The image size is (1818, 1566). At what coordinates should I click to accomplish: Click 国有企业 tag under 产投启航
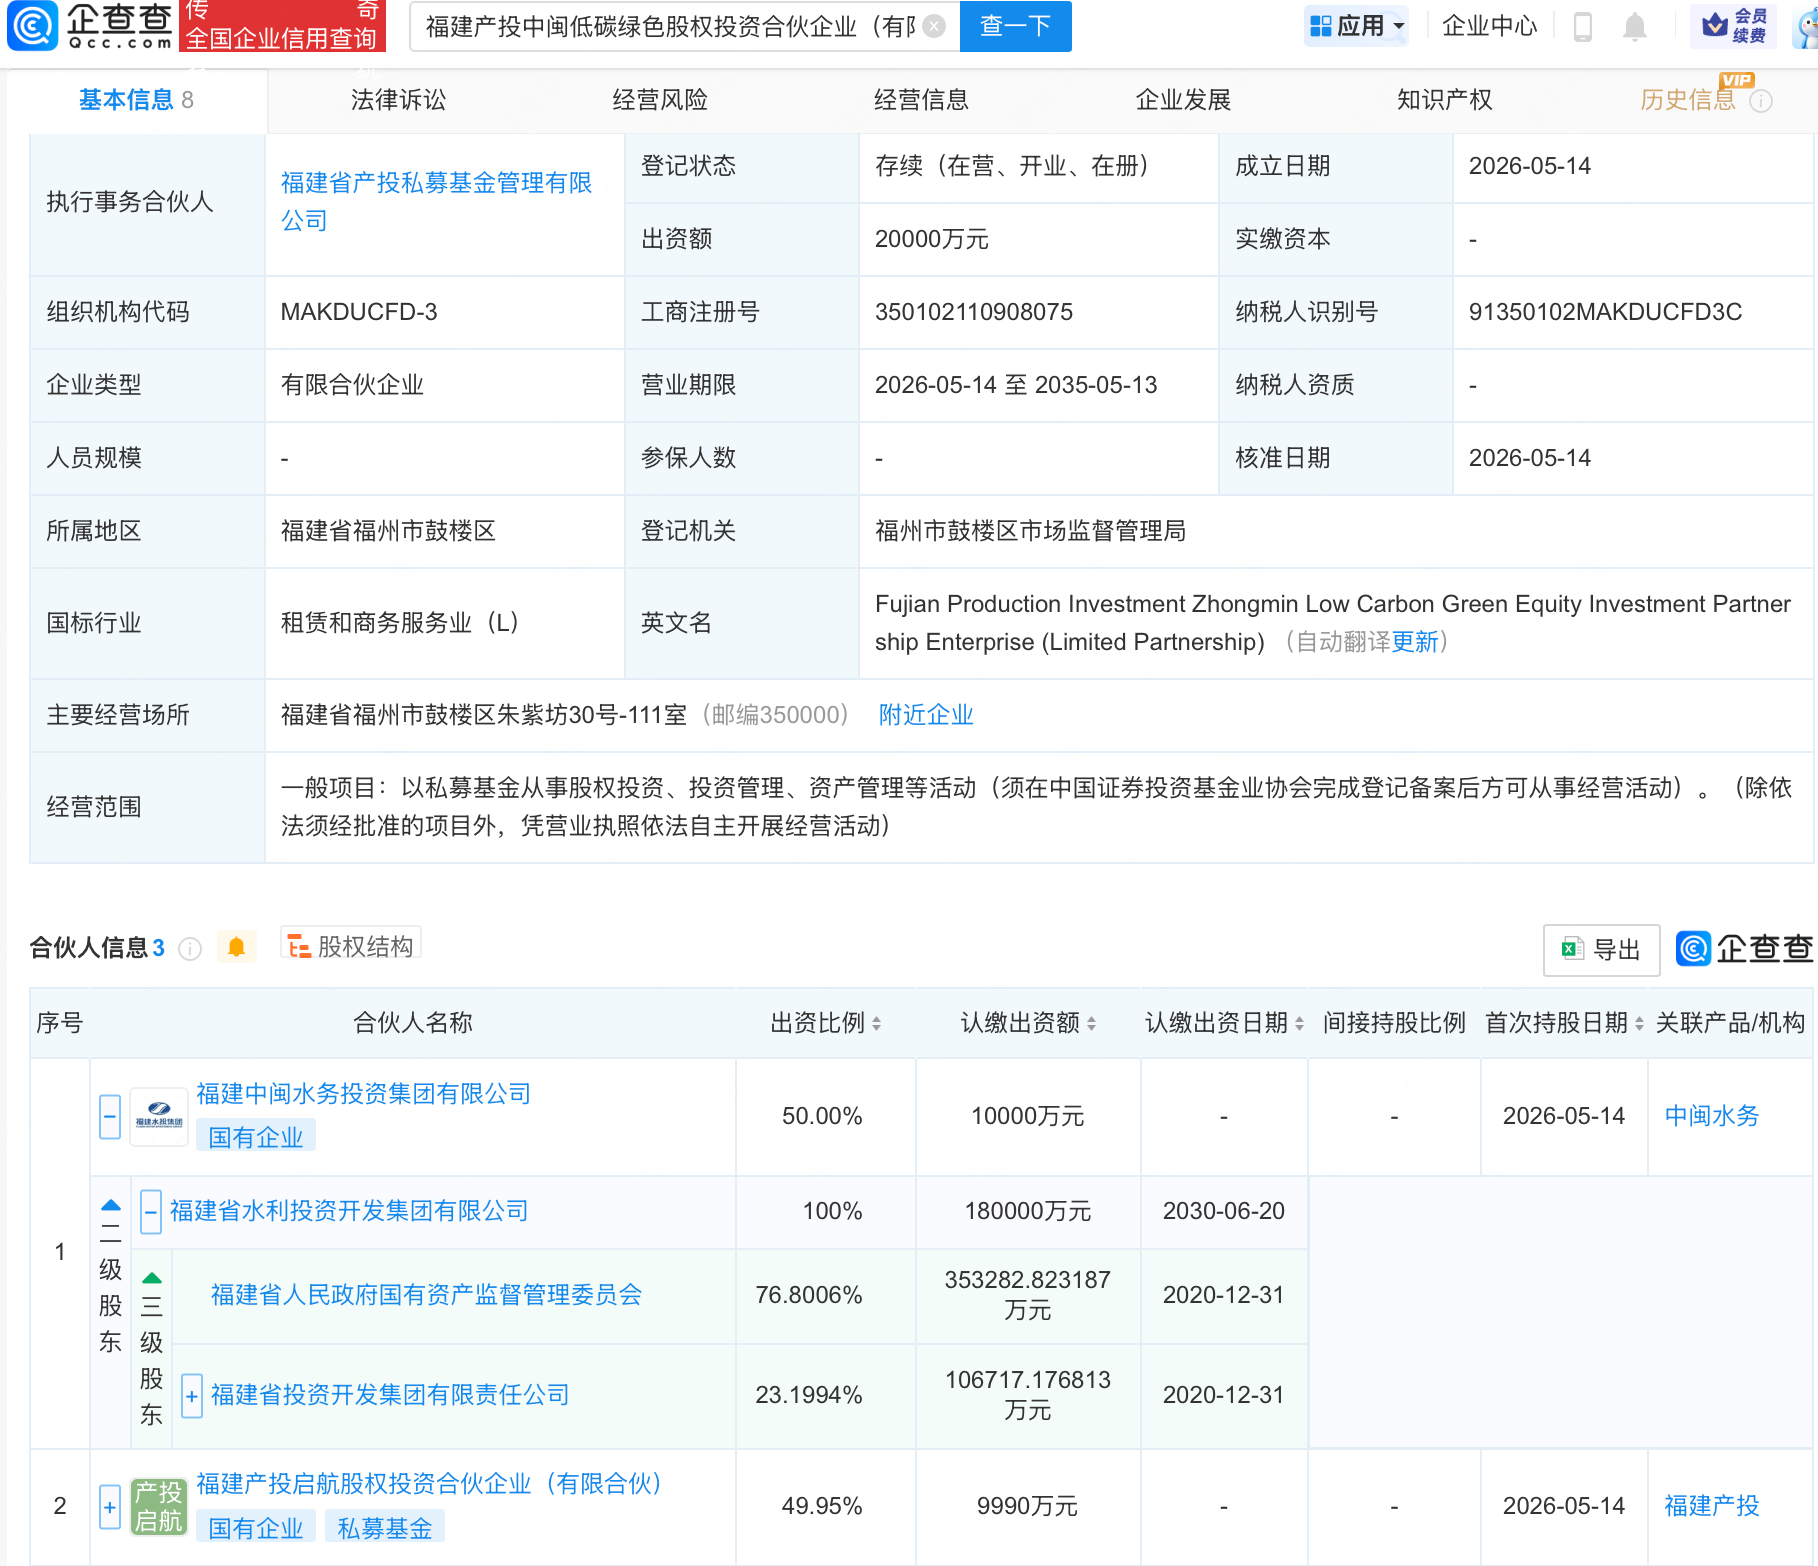coord(256,1528)
